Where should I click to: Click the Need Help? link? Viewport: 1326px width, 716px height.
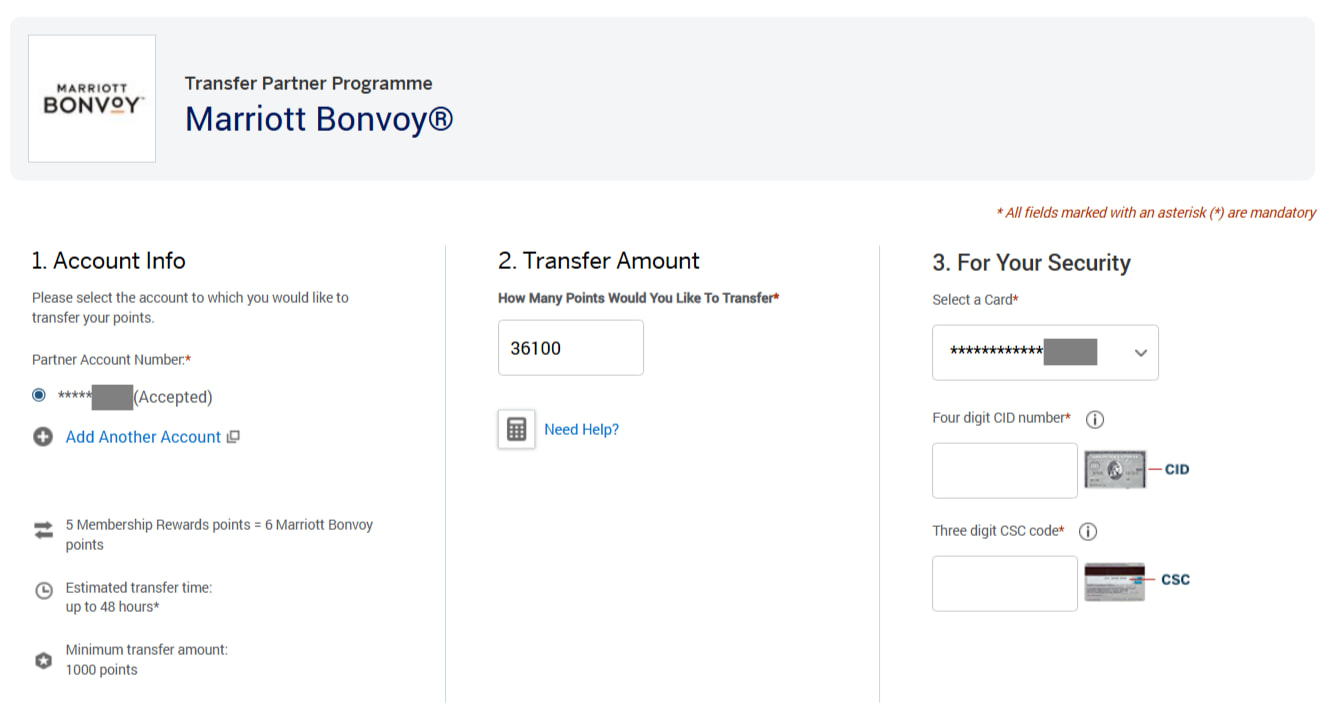tap(581, 429)
